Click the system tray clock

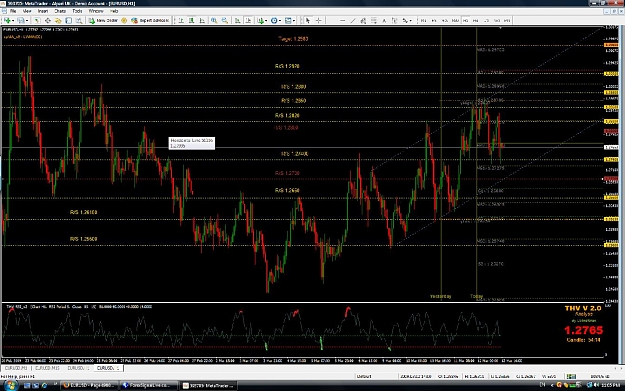[610, 385]
